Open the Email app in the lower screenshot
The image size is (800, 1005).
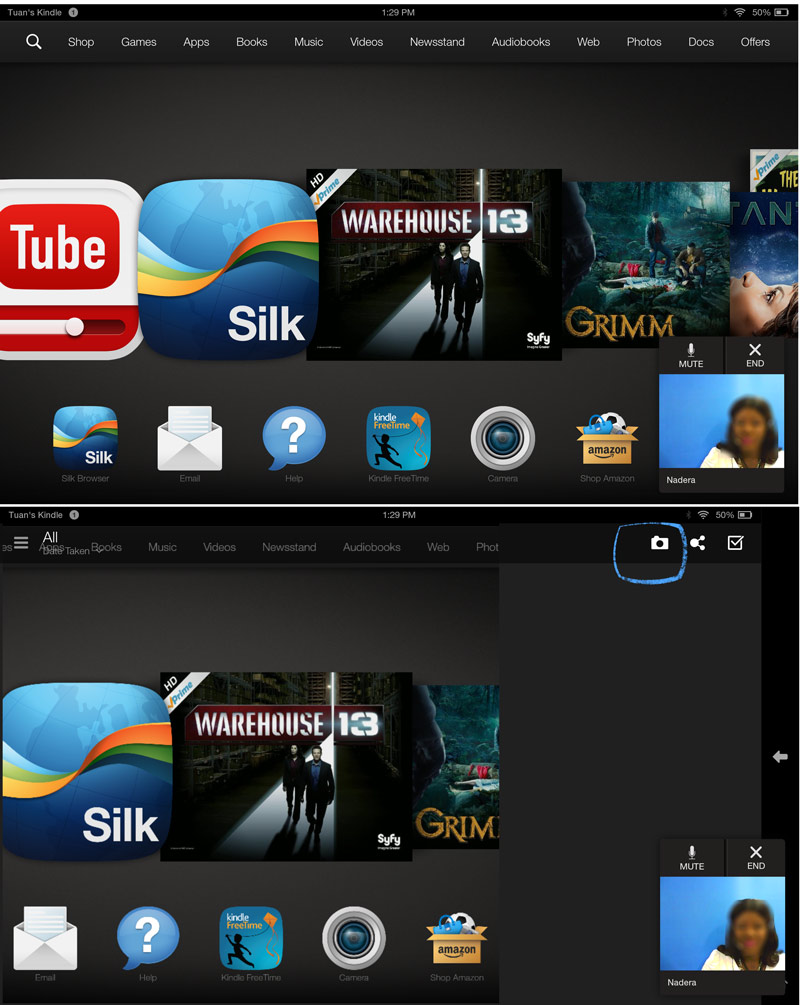pyautogui.click(x=45, y=938)
